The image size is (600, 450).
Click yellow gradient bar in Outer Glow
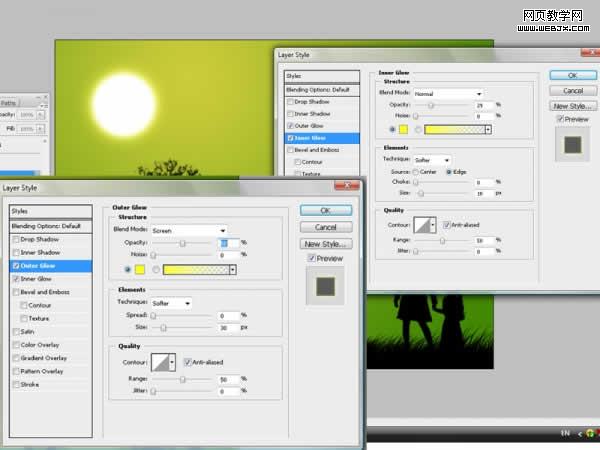coord(196,270)
